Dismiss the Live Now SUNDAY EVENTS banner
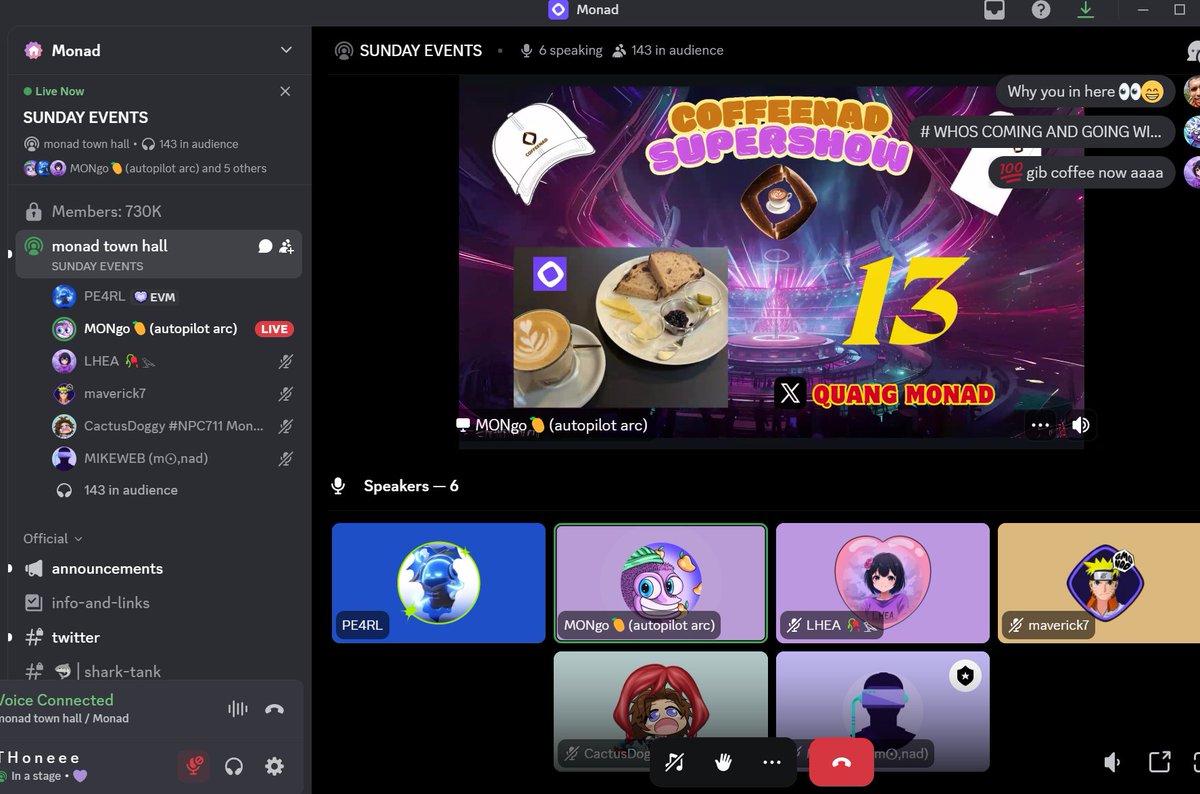1200x794 pixels. [x=285, y=91]
